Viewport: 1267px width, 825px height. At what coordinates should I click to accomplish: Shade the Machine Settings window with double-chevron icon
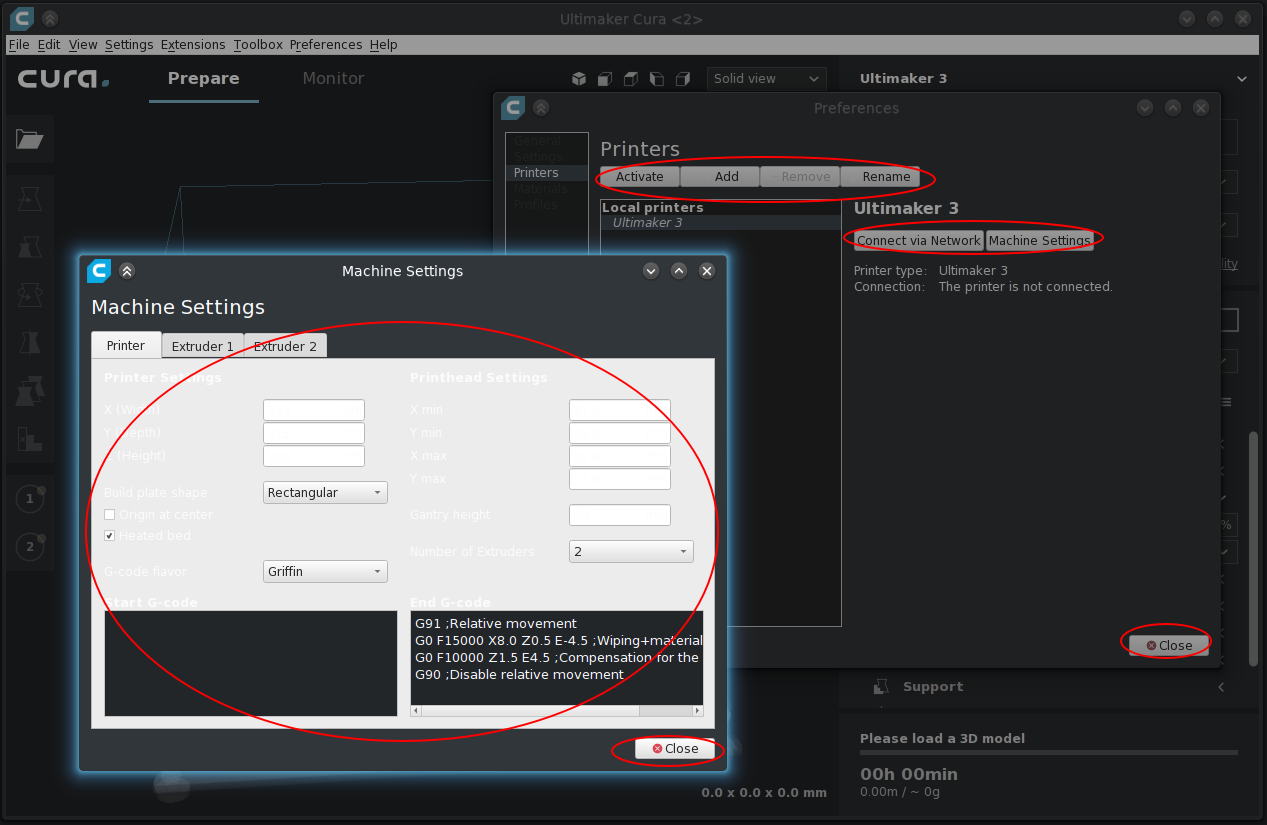click(x=126, y=270)
